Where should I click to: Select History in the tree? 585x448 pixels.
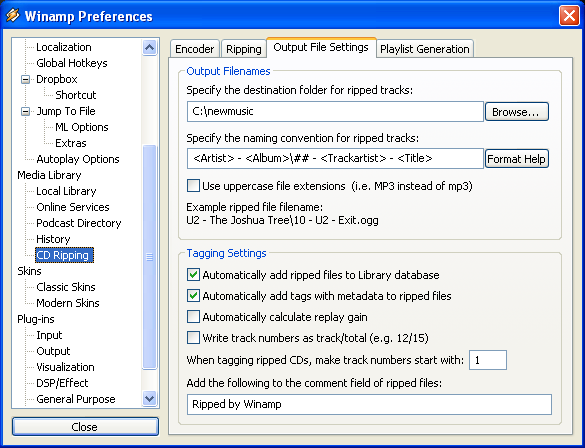coord(53,239)
